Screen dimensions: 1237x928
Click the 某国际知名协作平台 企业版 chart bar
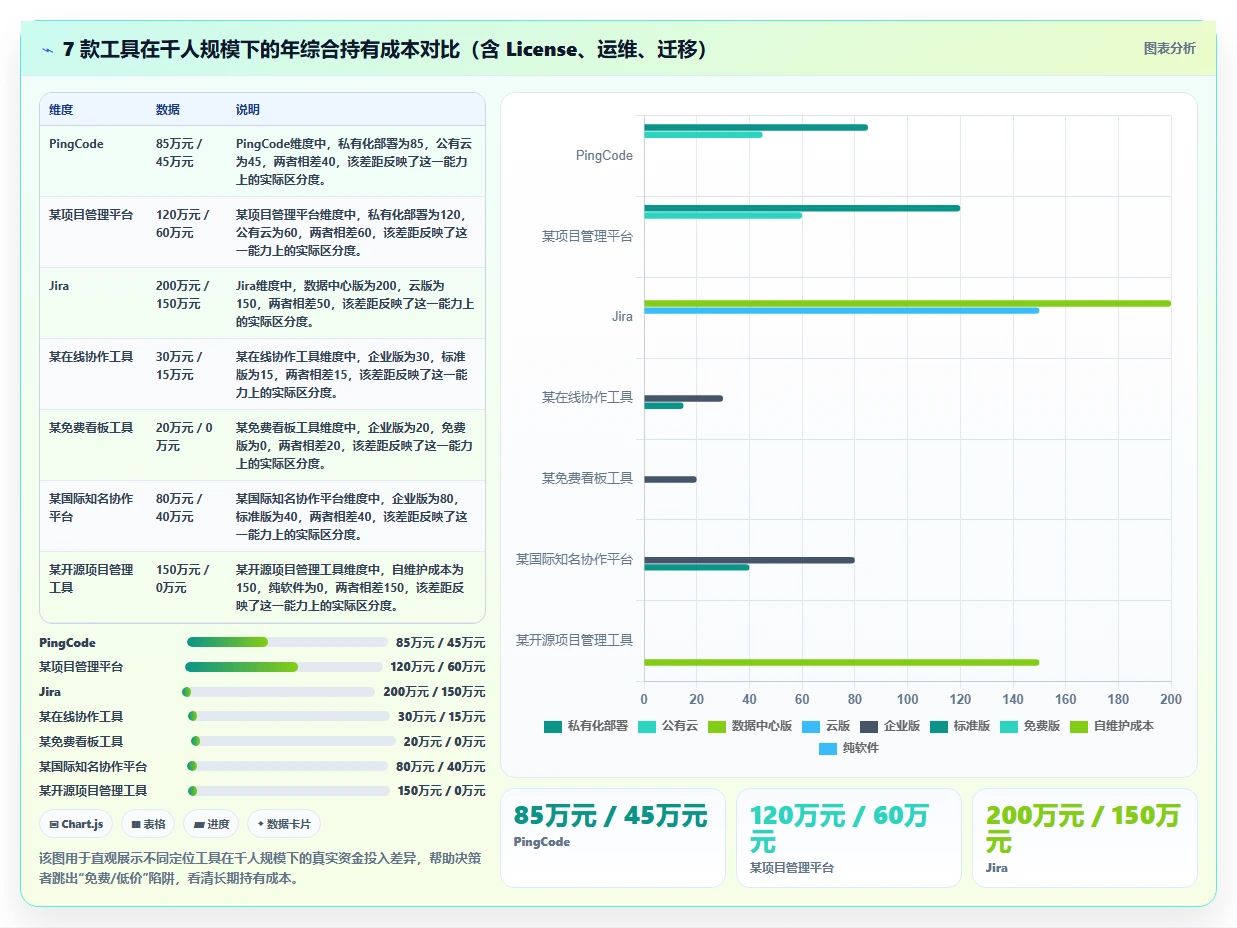pyautogui.click(x=749, y=560)
